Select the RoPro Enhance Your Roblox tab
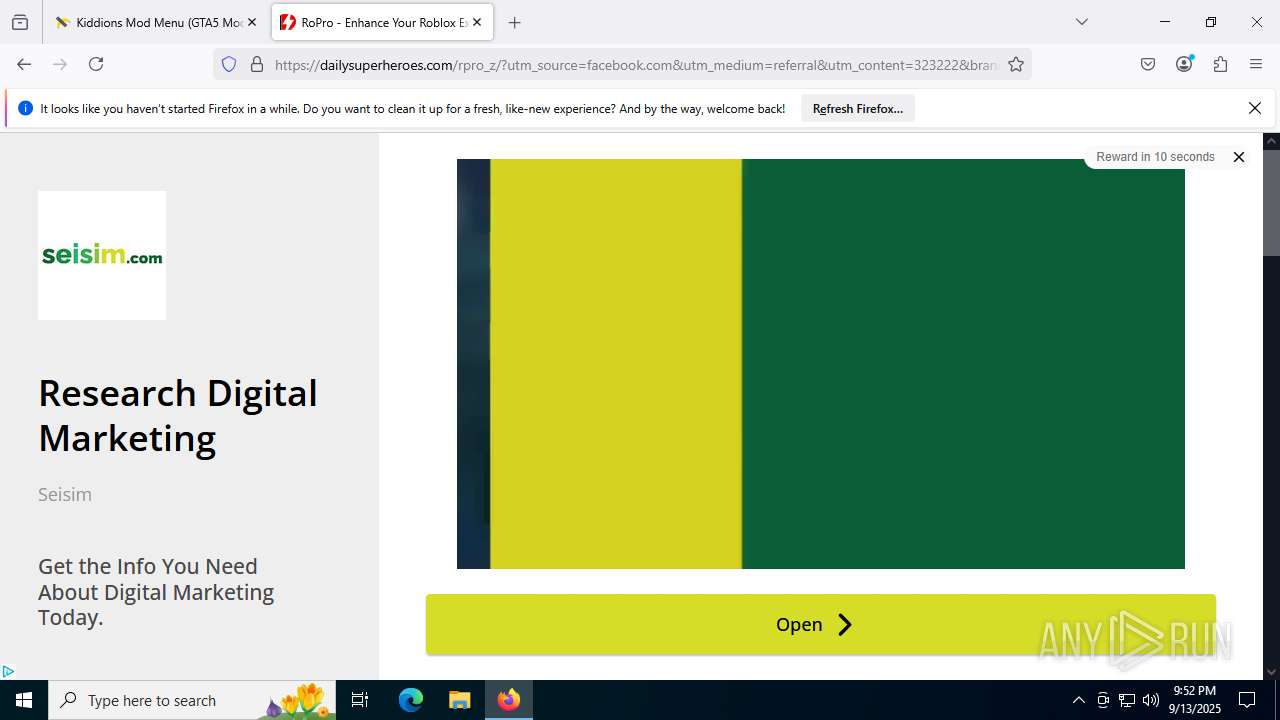 pyautogui.click(x=382, y=22)
